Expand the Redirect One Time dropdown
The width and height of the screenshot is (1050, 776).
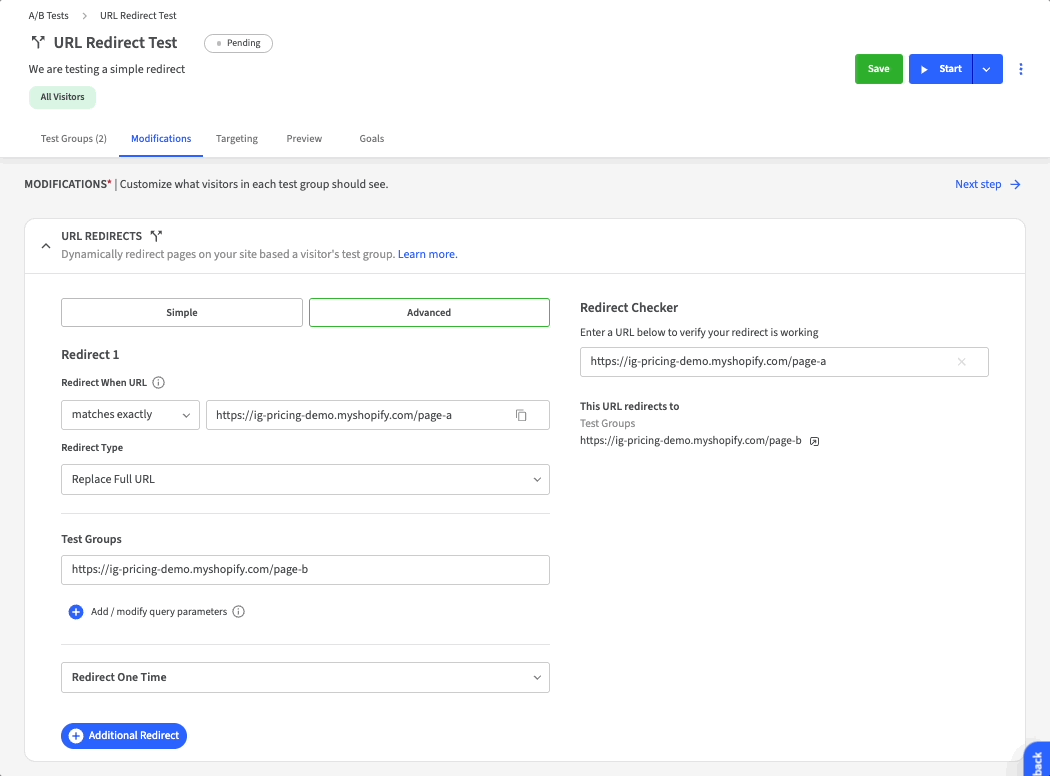[305, 677]
